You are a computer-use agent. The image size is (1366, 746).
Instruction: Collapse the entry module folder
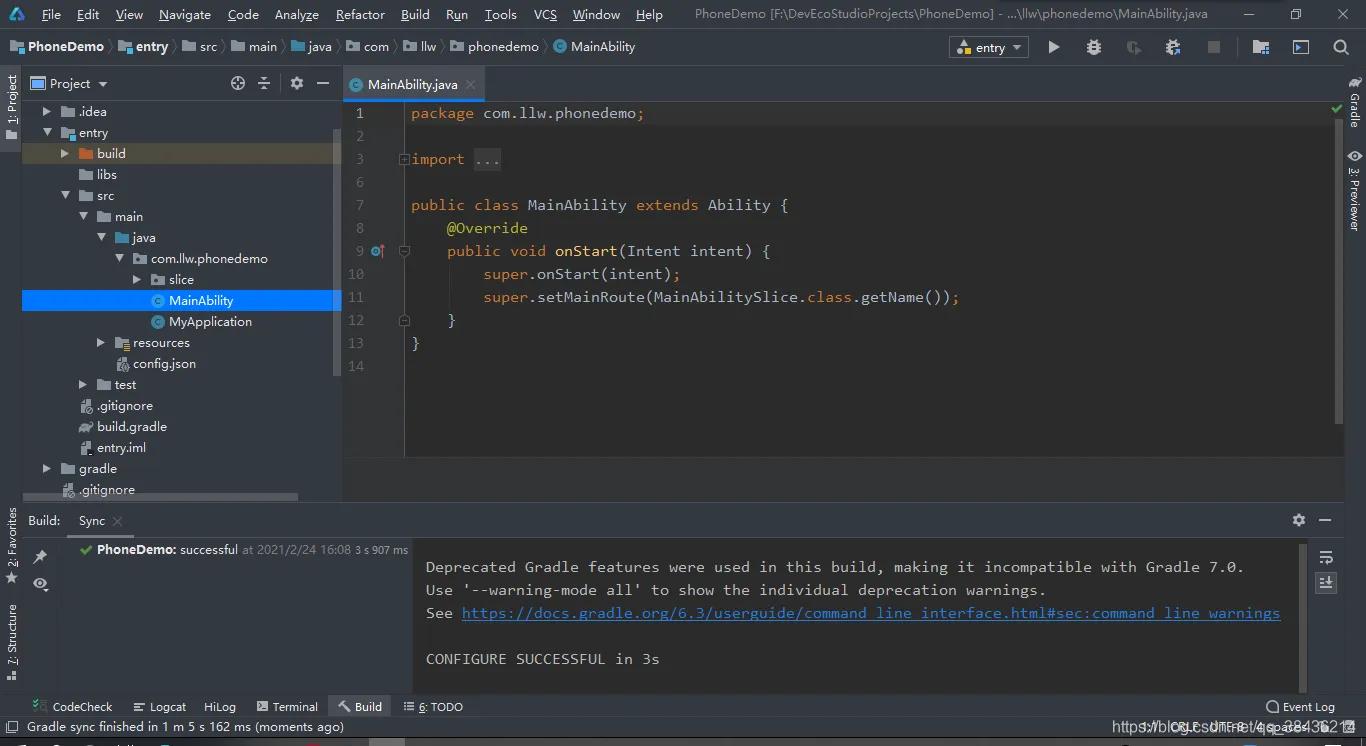click(47, 132)
